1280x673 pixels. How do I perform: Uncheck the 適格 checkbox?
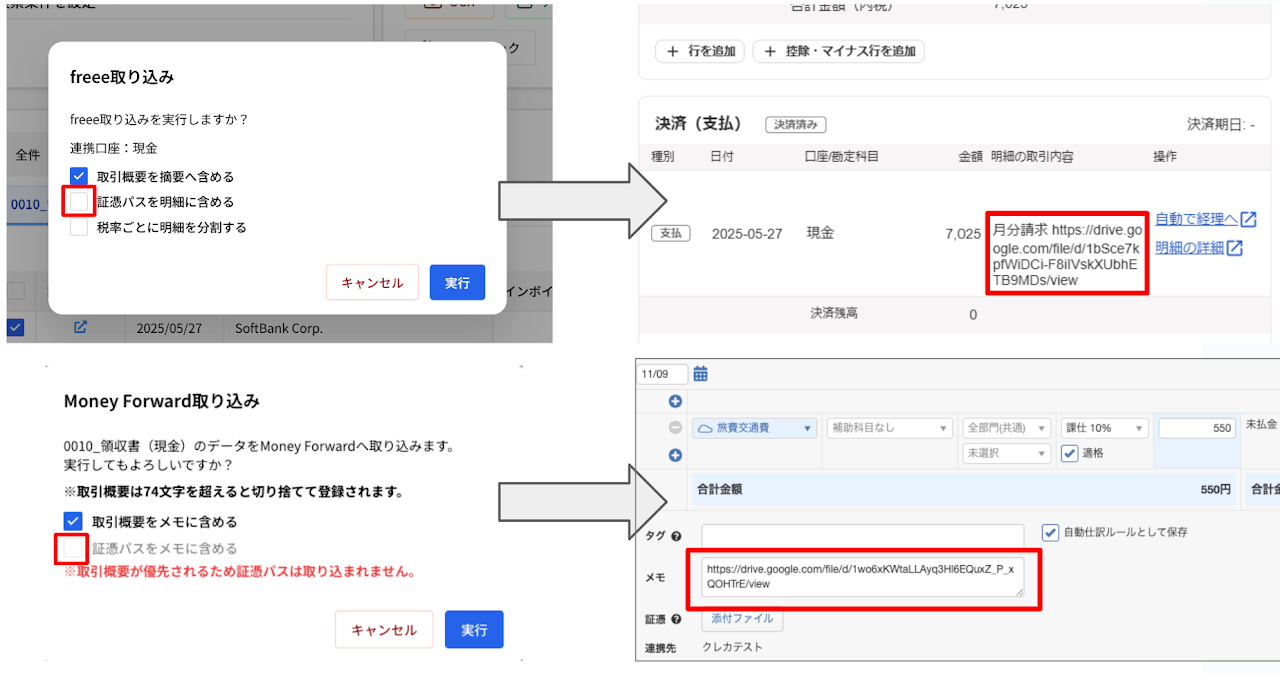pyautogui.click(x=1069, y=453)
